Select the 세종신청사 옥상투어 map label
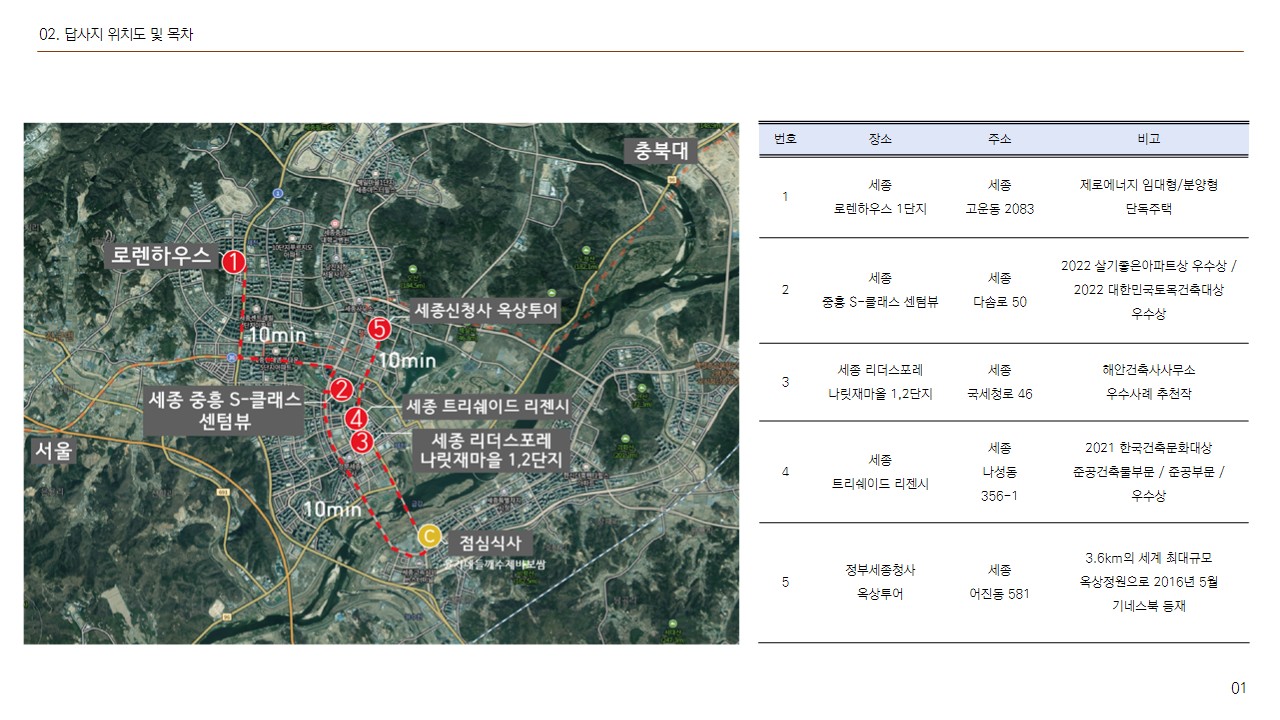 [485, 310]
